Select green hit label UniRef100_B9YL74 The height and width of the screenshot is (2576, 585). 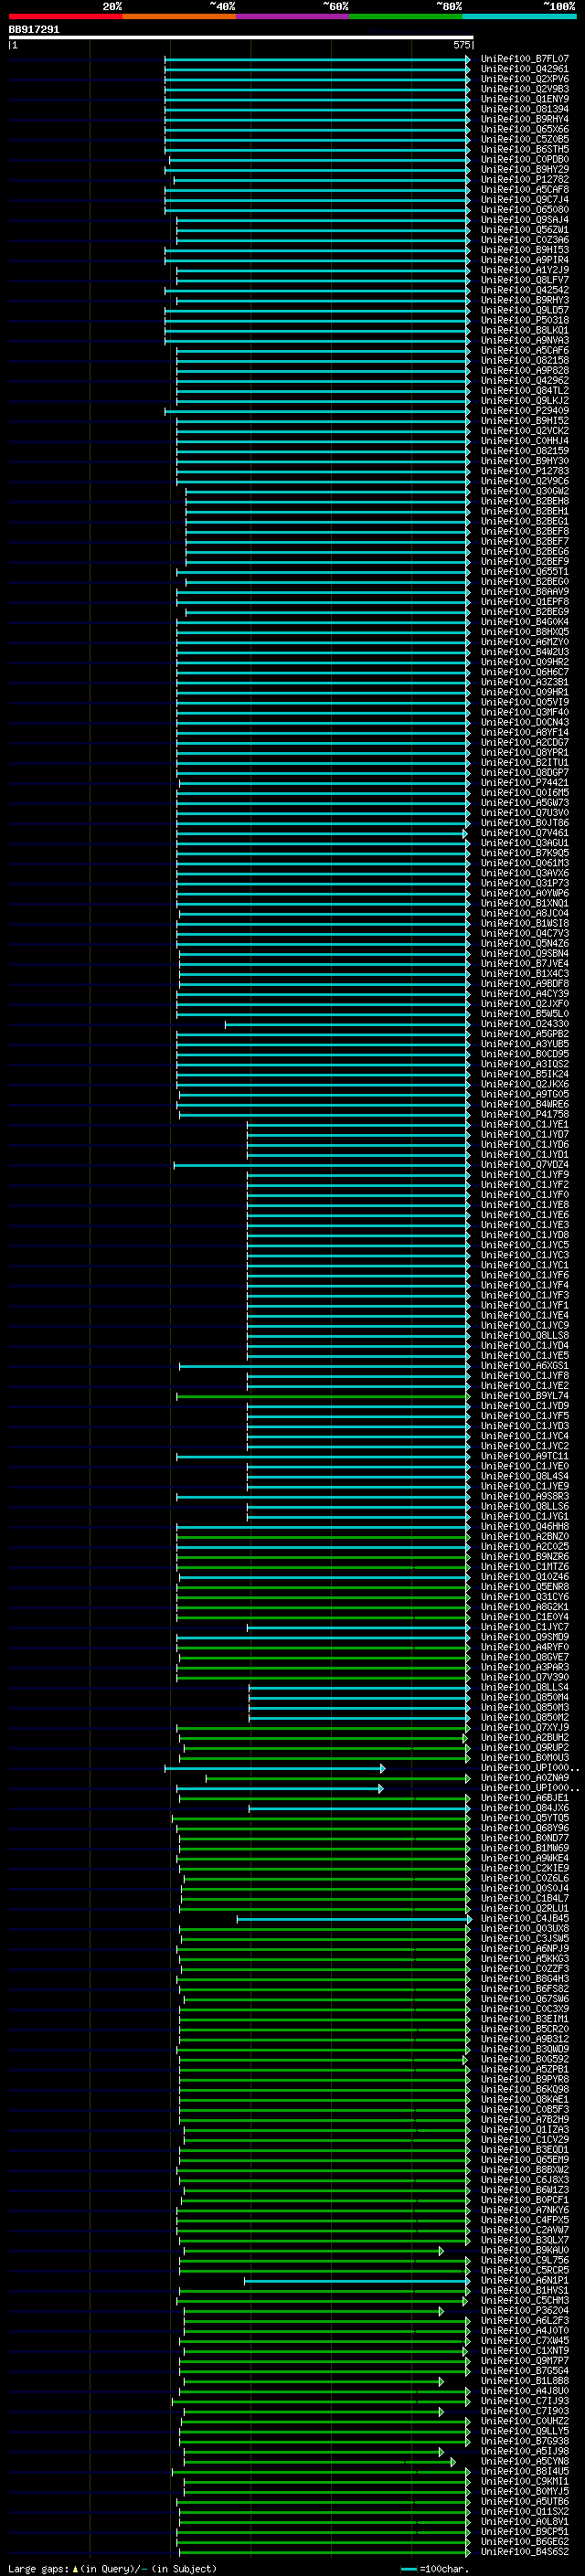click(x=525, y=1396)
